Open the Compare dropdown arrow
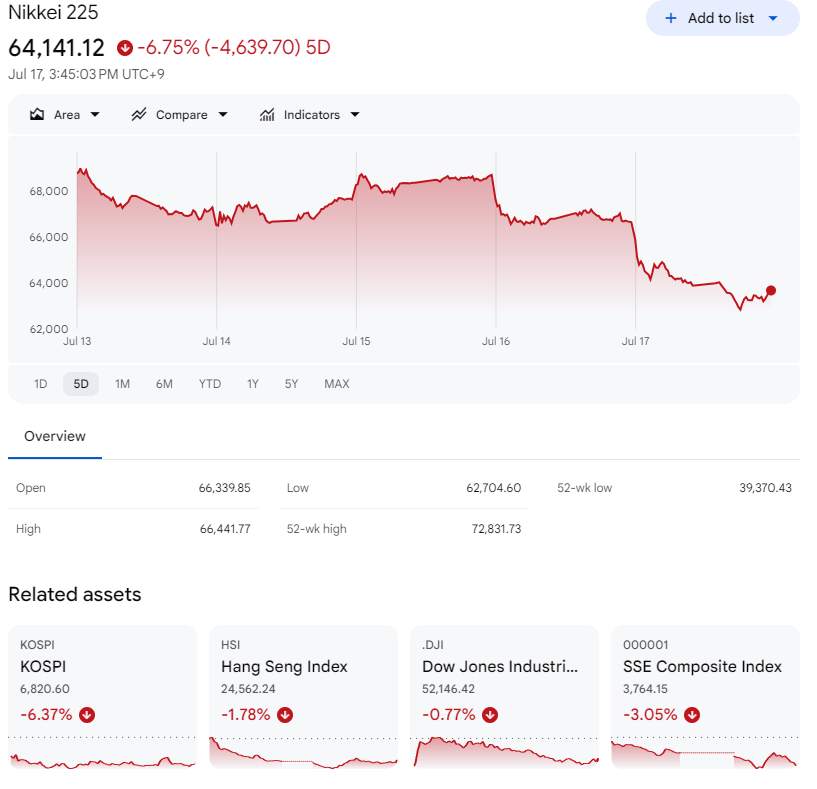Viewport: 817px width, 789px height. (223, 115)
